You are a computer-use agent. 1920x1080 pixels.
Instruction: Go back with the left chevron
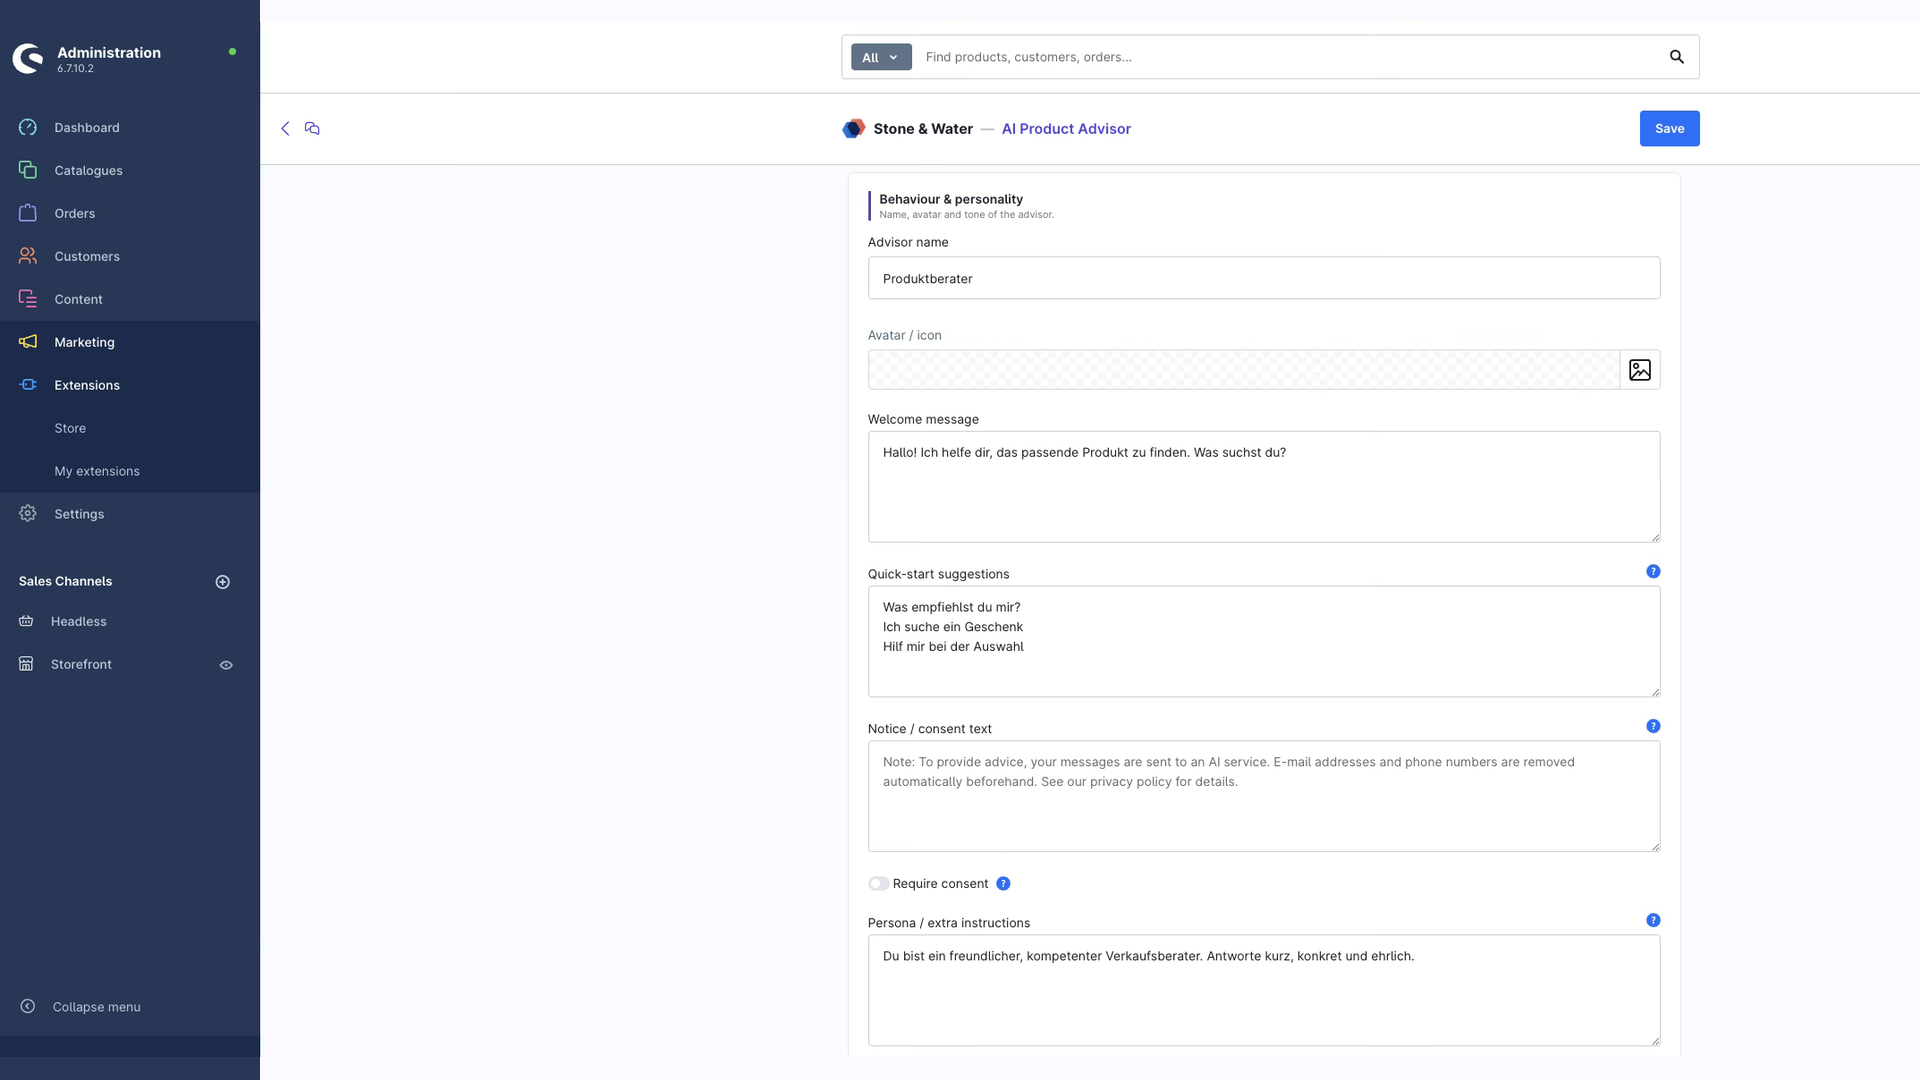pos(285,128)
